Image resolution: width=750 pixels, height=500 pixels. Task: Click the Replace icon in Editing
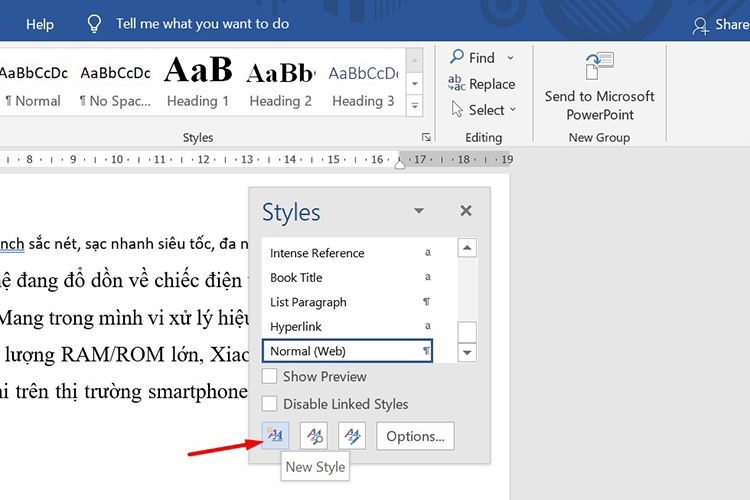pos(457,84)
